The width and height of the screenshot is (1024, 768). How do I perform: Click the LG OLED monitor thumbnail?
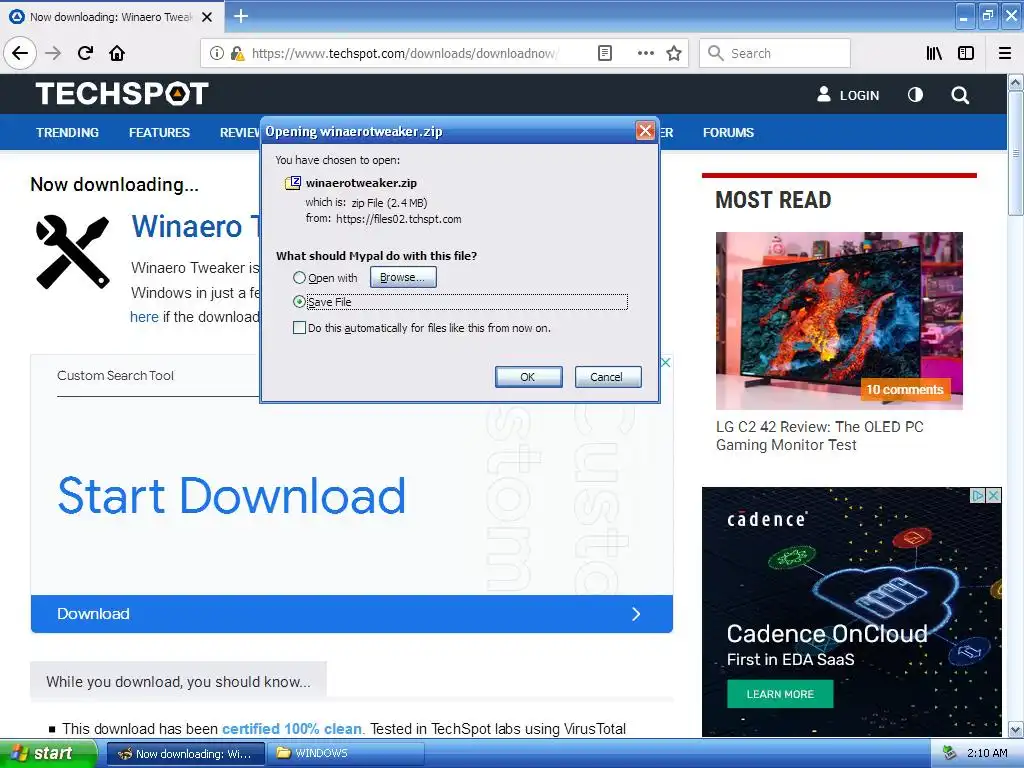[x=839, y=321]
